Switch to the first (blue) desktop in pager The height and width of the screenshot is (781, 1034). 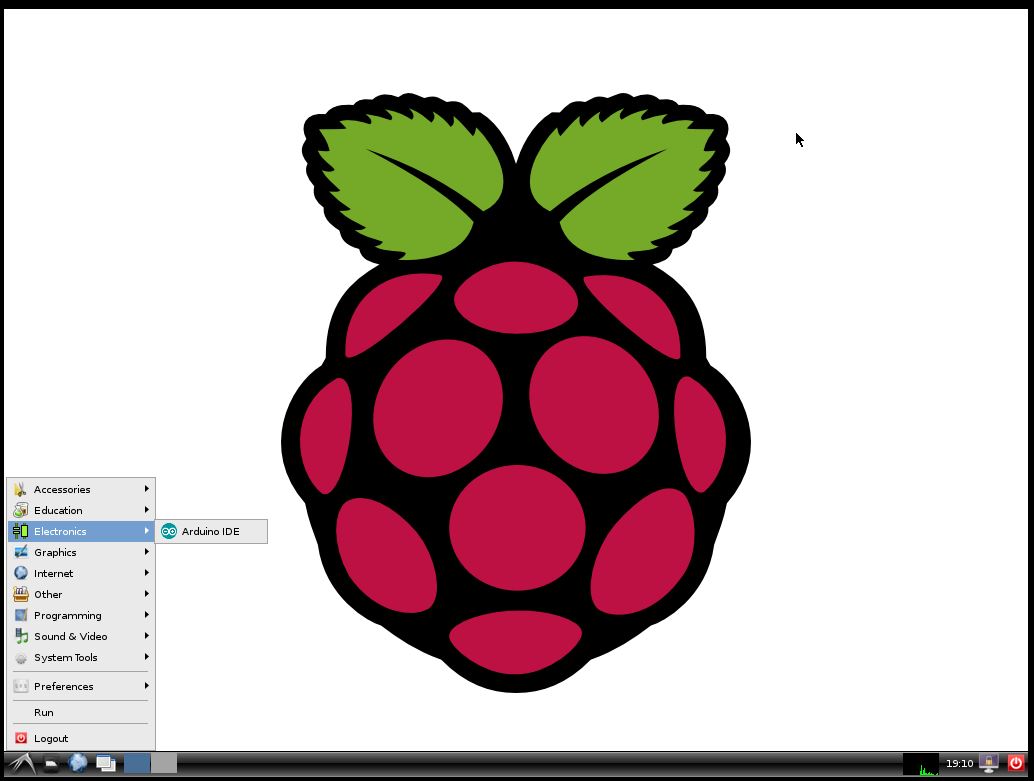pyautogui.click(x=137, y=763)
